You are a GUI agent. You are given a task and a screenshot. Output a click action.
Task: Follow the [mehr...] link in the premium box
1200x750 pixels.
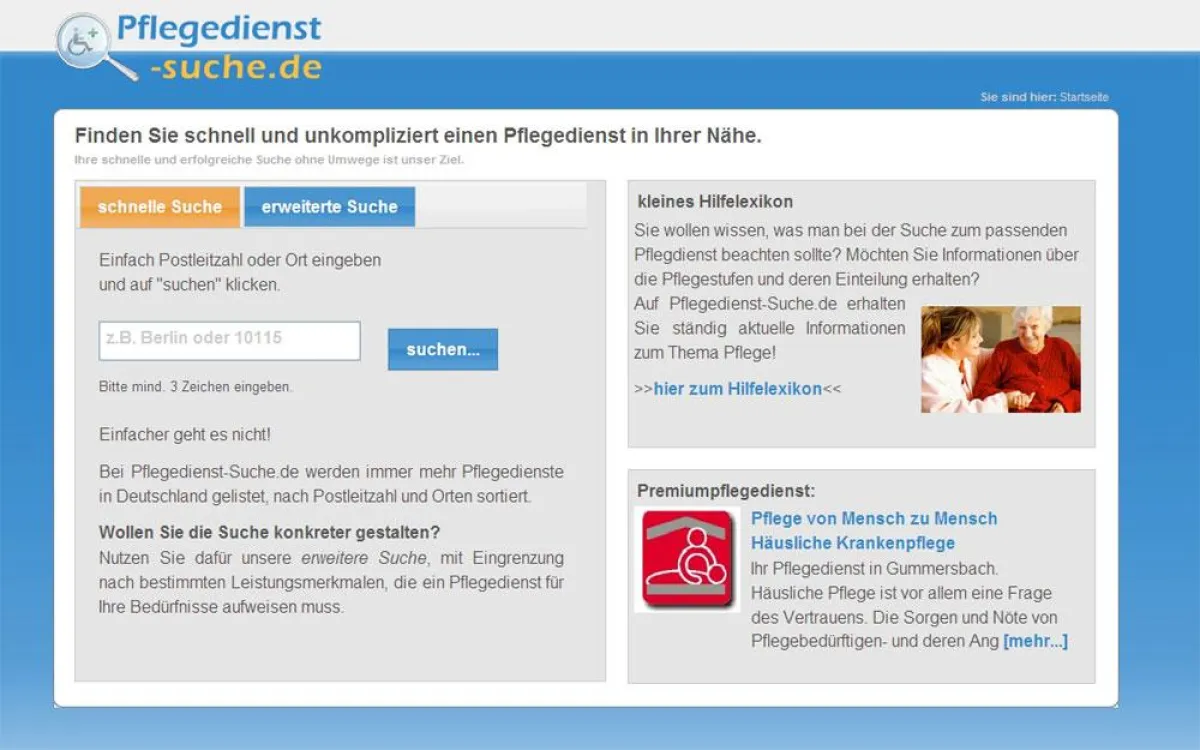(1037, 641)
